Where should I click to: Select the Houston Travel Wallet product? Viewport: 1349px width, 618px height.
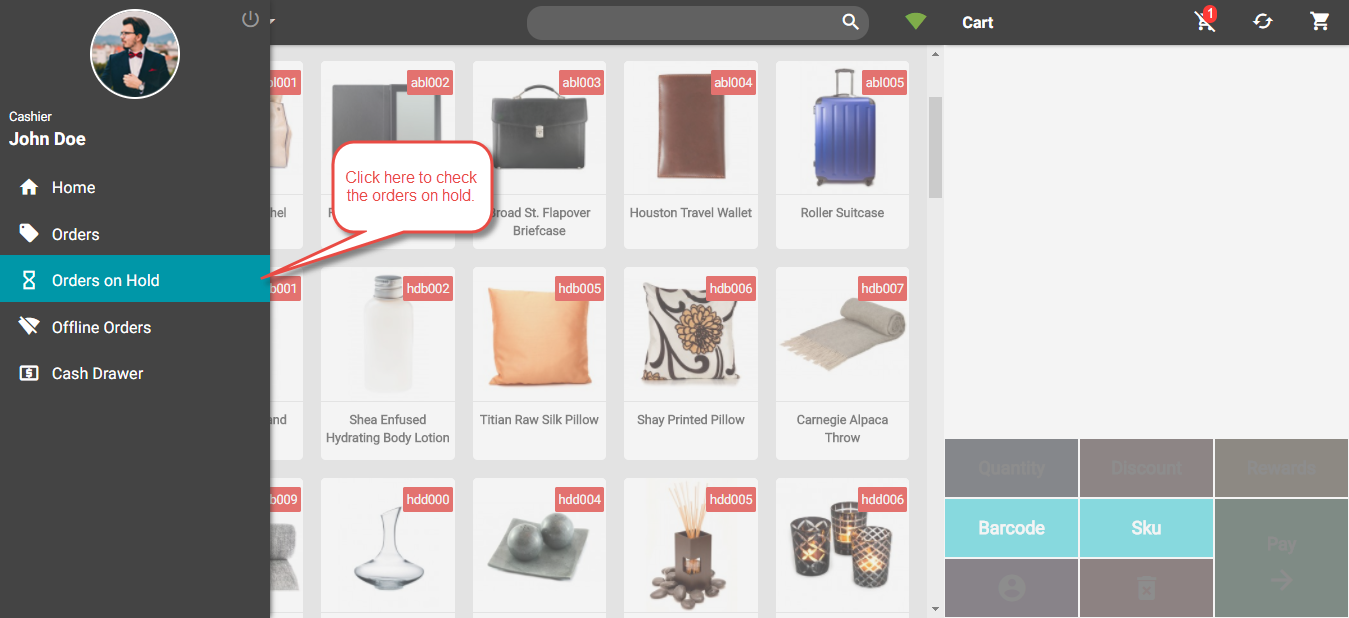click(691, 155)
